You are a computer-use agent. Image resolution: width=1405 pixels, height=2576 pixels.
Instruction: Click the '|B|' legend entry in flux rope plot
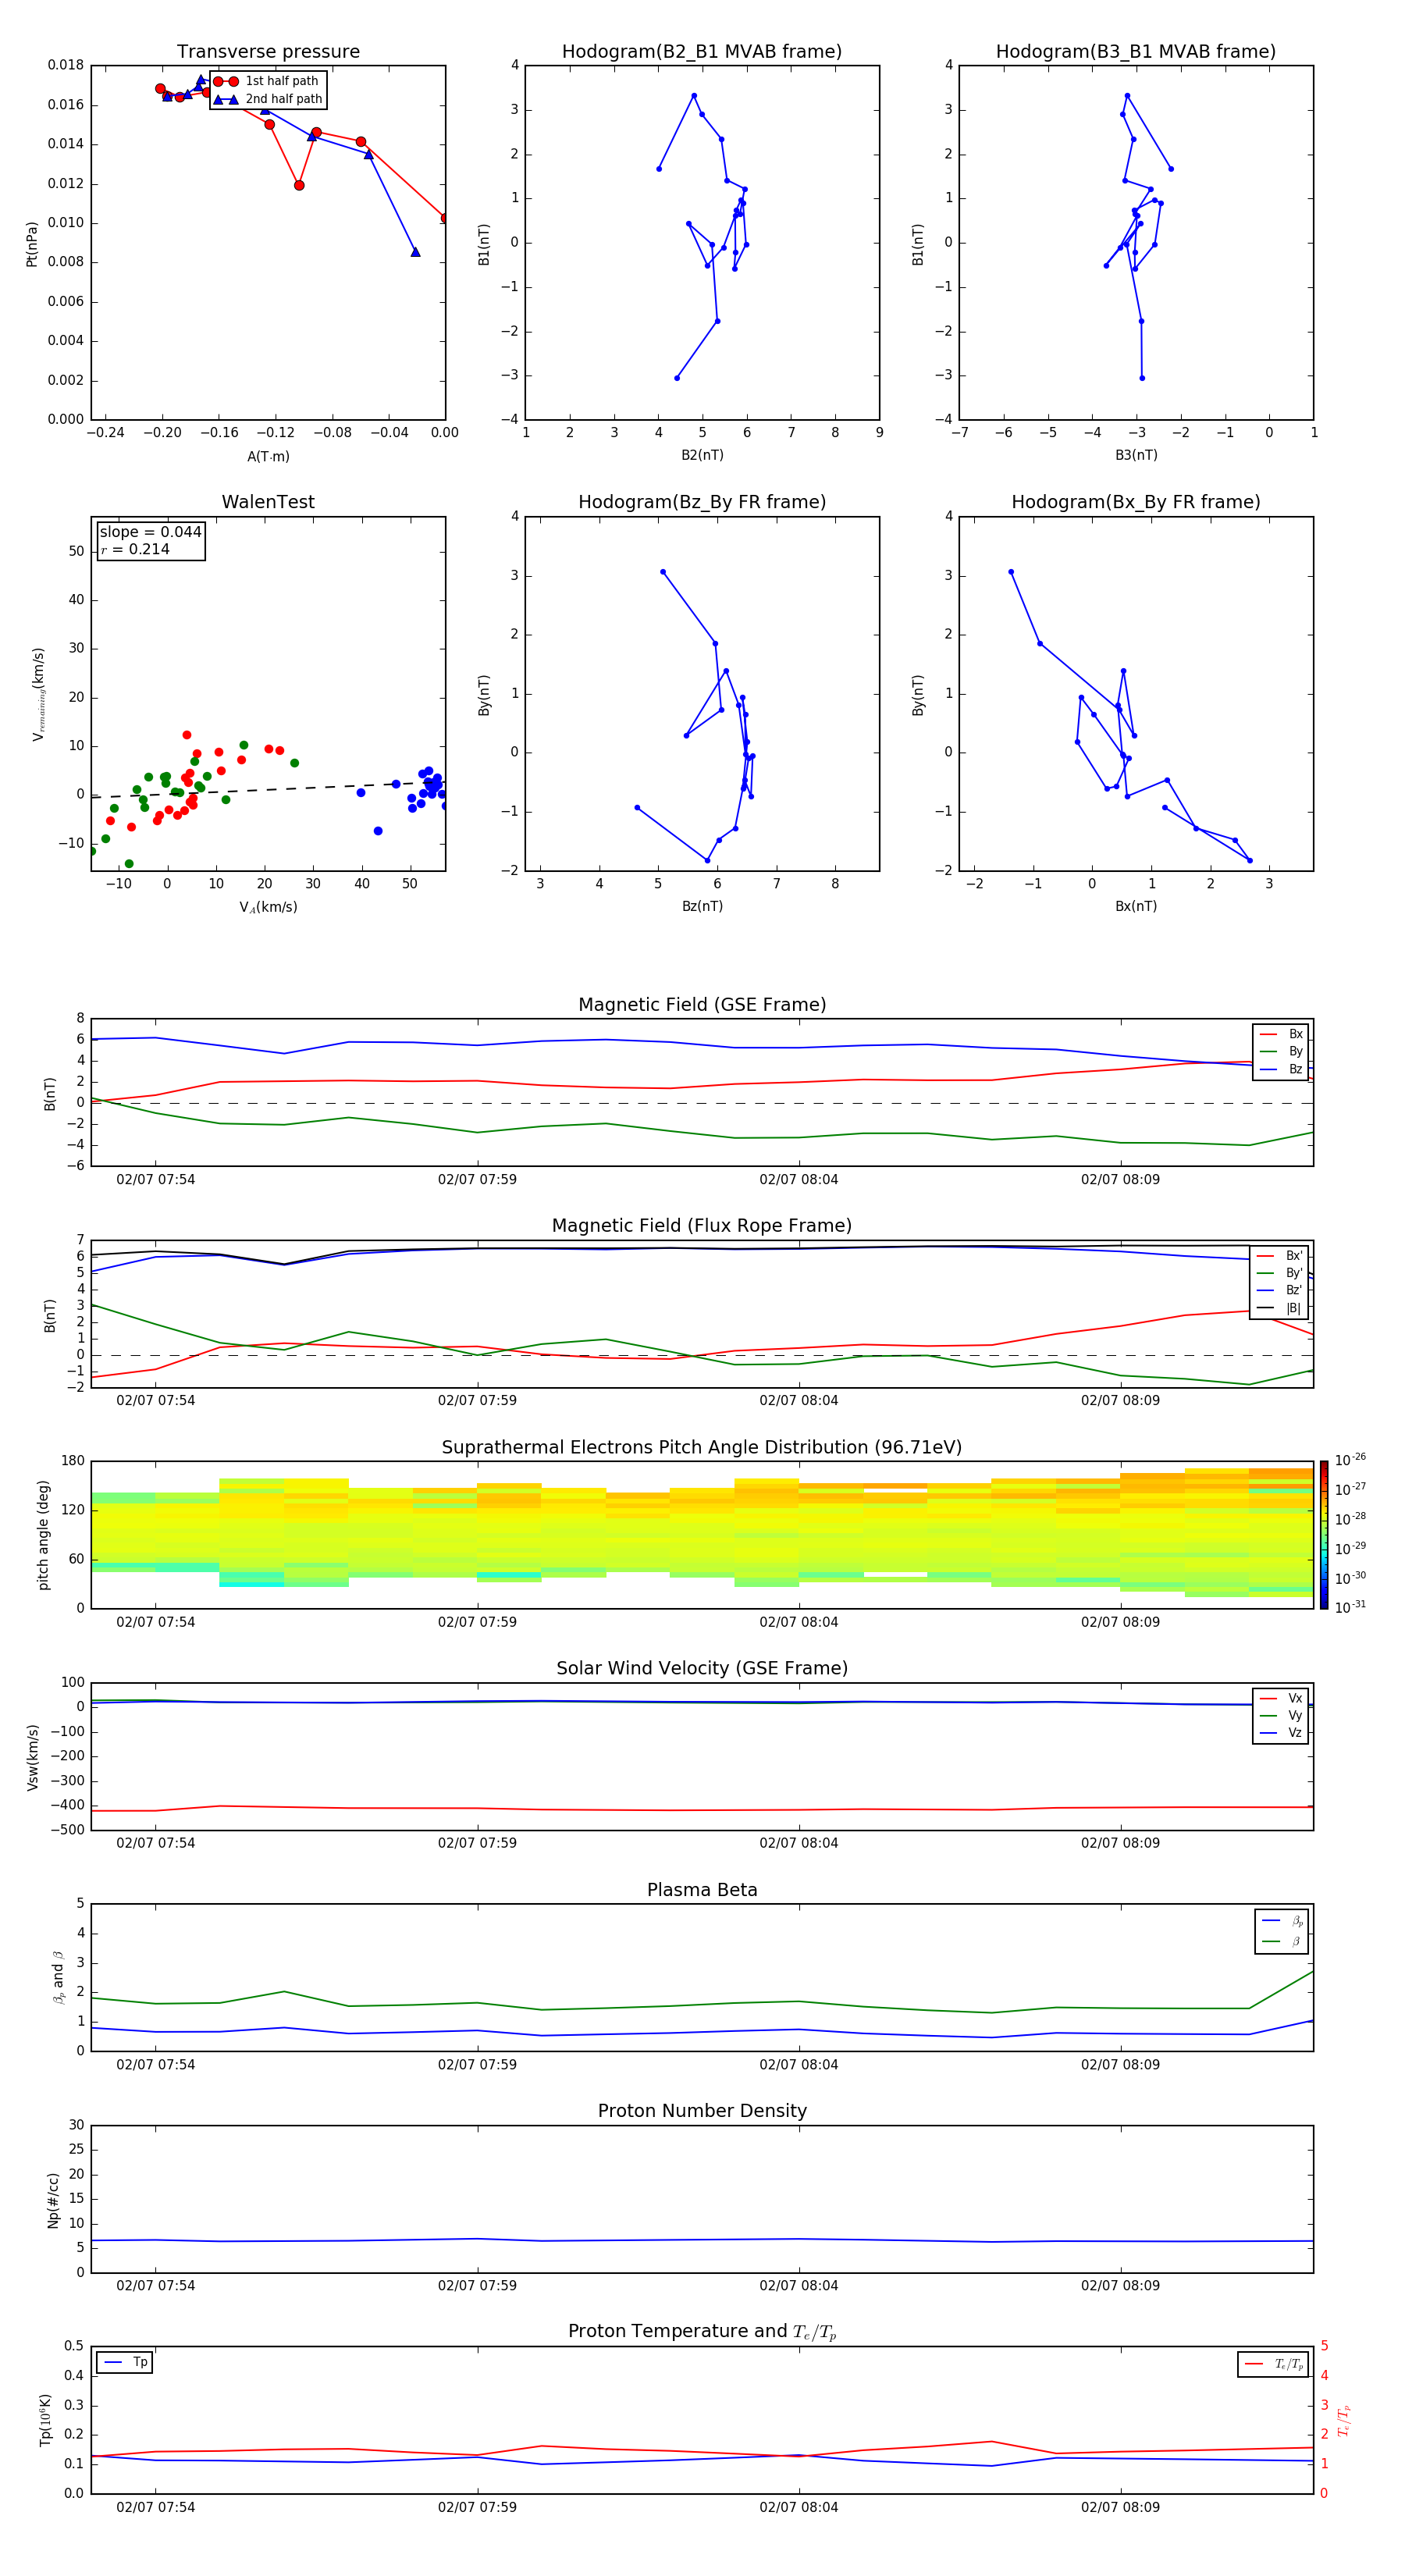click(x=1279, y=1308)
